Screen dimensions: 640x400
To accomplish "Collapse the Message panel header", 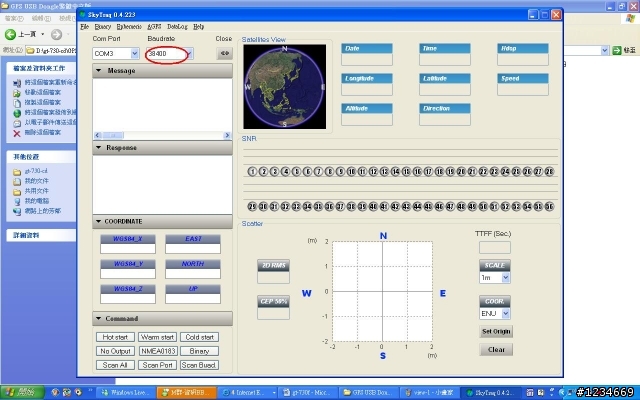I will [x=162, y=71].
